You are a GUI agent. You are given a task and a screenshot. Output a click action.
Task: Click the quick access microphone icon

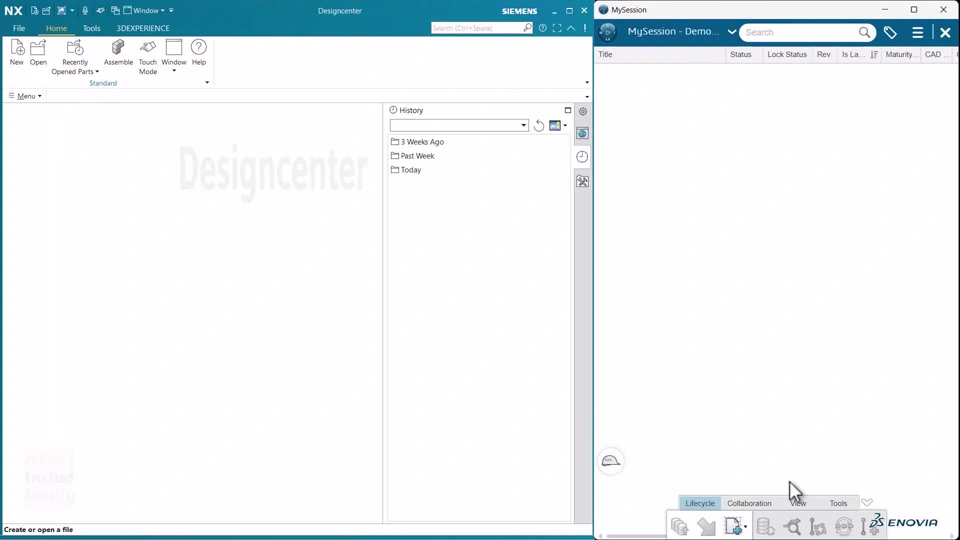tap(85, 10)
